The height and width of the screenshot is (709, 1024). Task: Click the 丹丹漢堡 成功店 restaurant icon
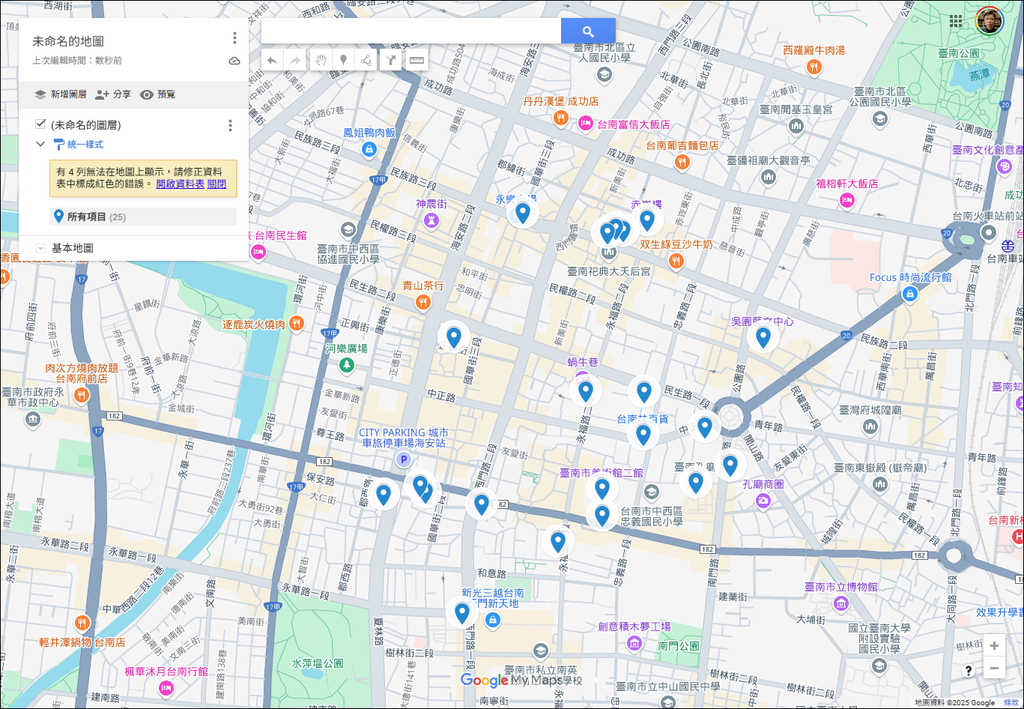pos(560,118)
